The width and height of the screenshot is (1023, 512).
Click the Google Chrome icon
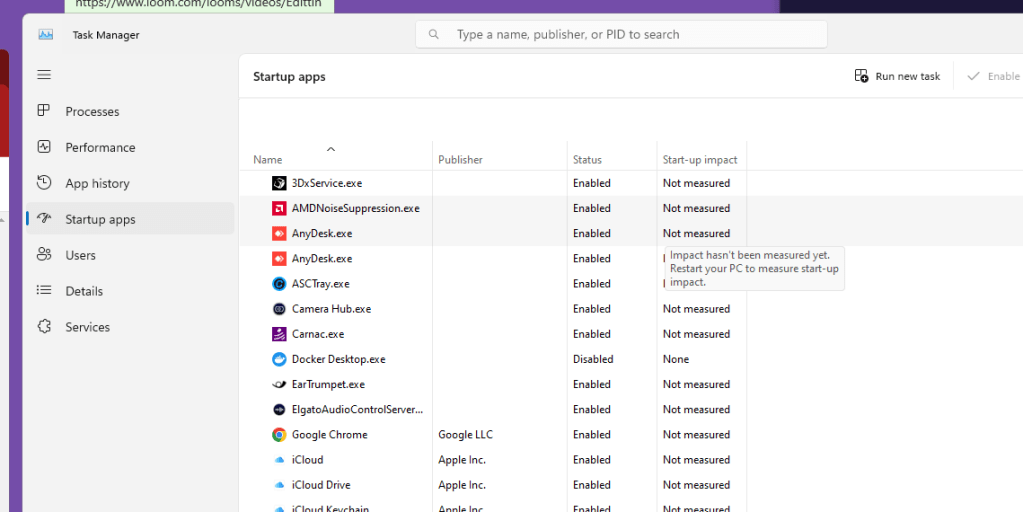tap(279, 434)
